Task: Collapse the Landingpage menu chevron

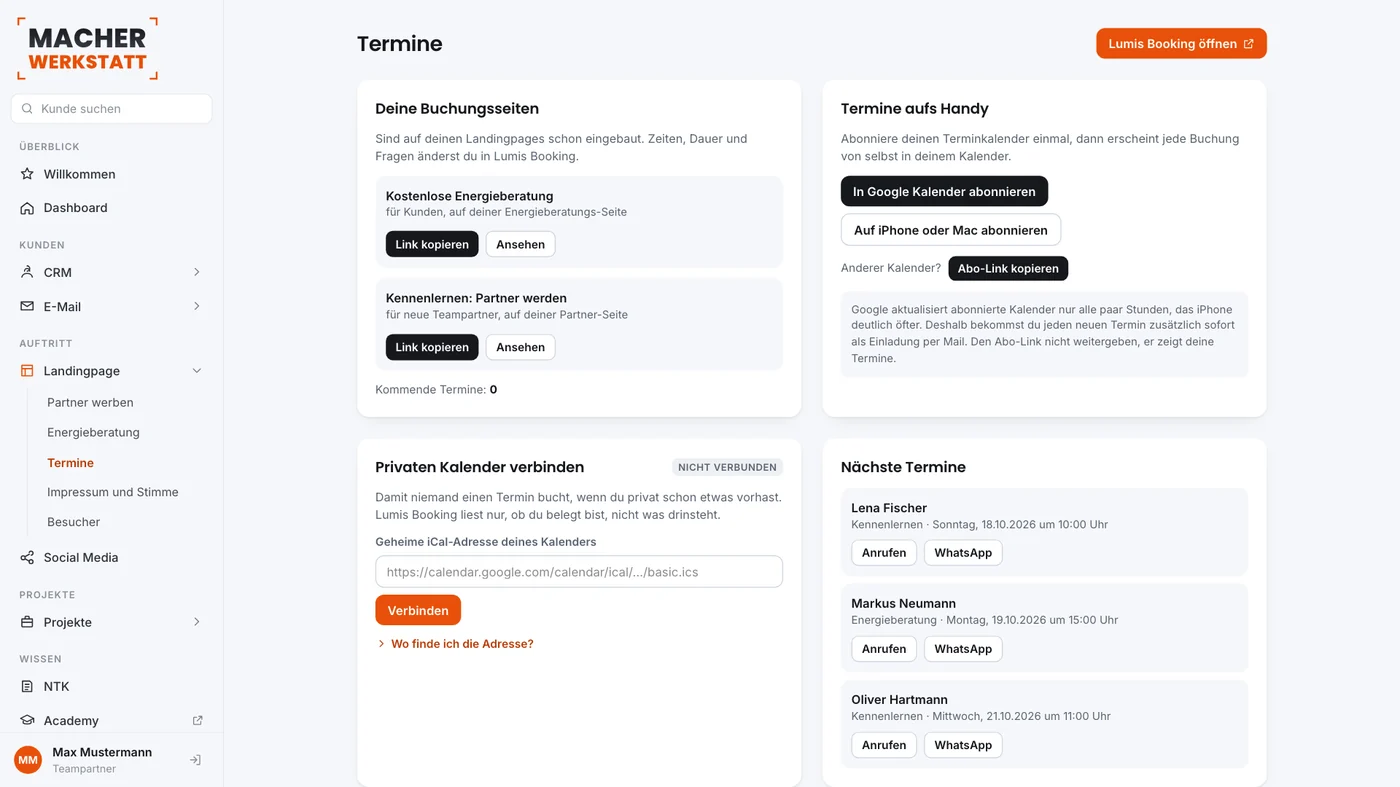Action: tap(196, 371)
